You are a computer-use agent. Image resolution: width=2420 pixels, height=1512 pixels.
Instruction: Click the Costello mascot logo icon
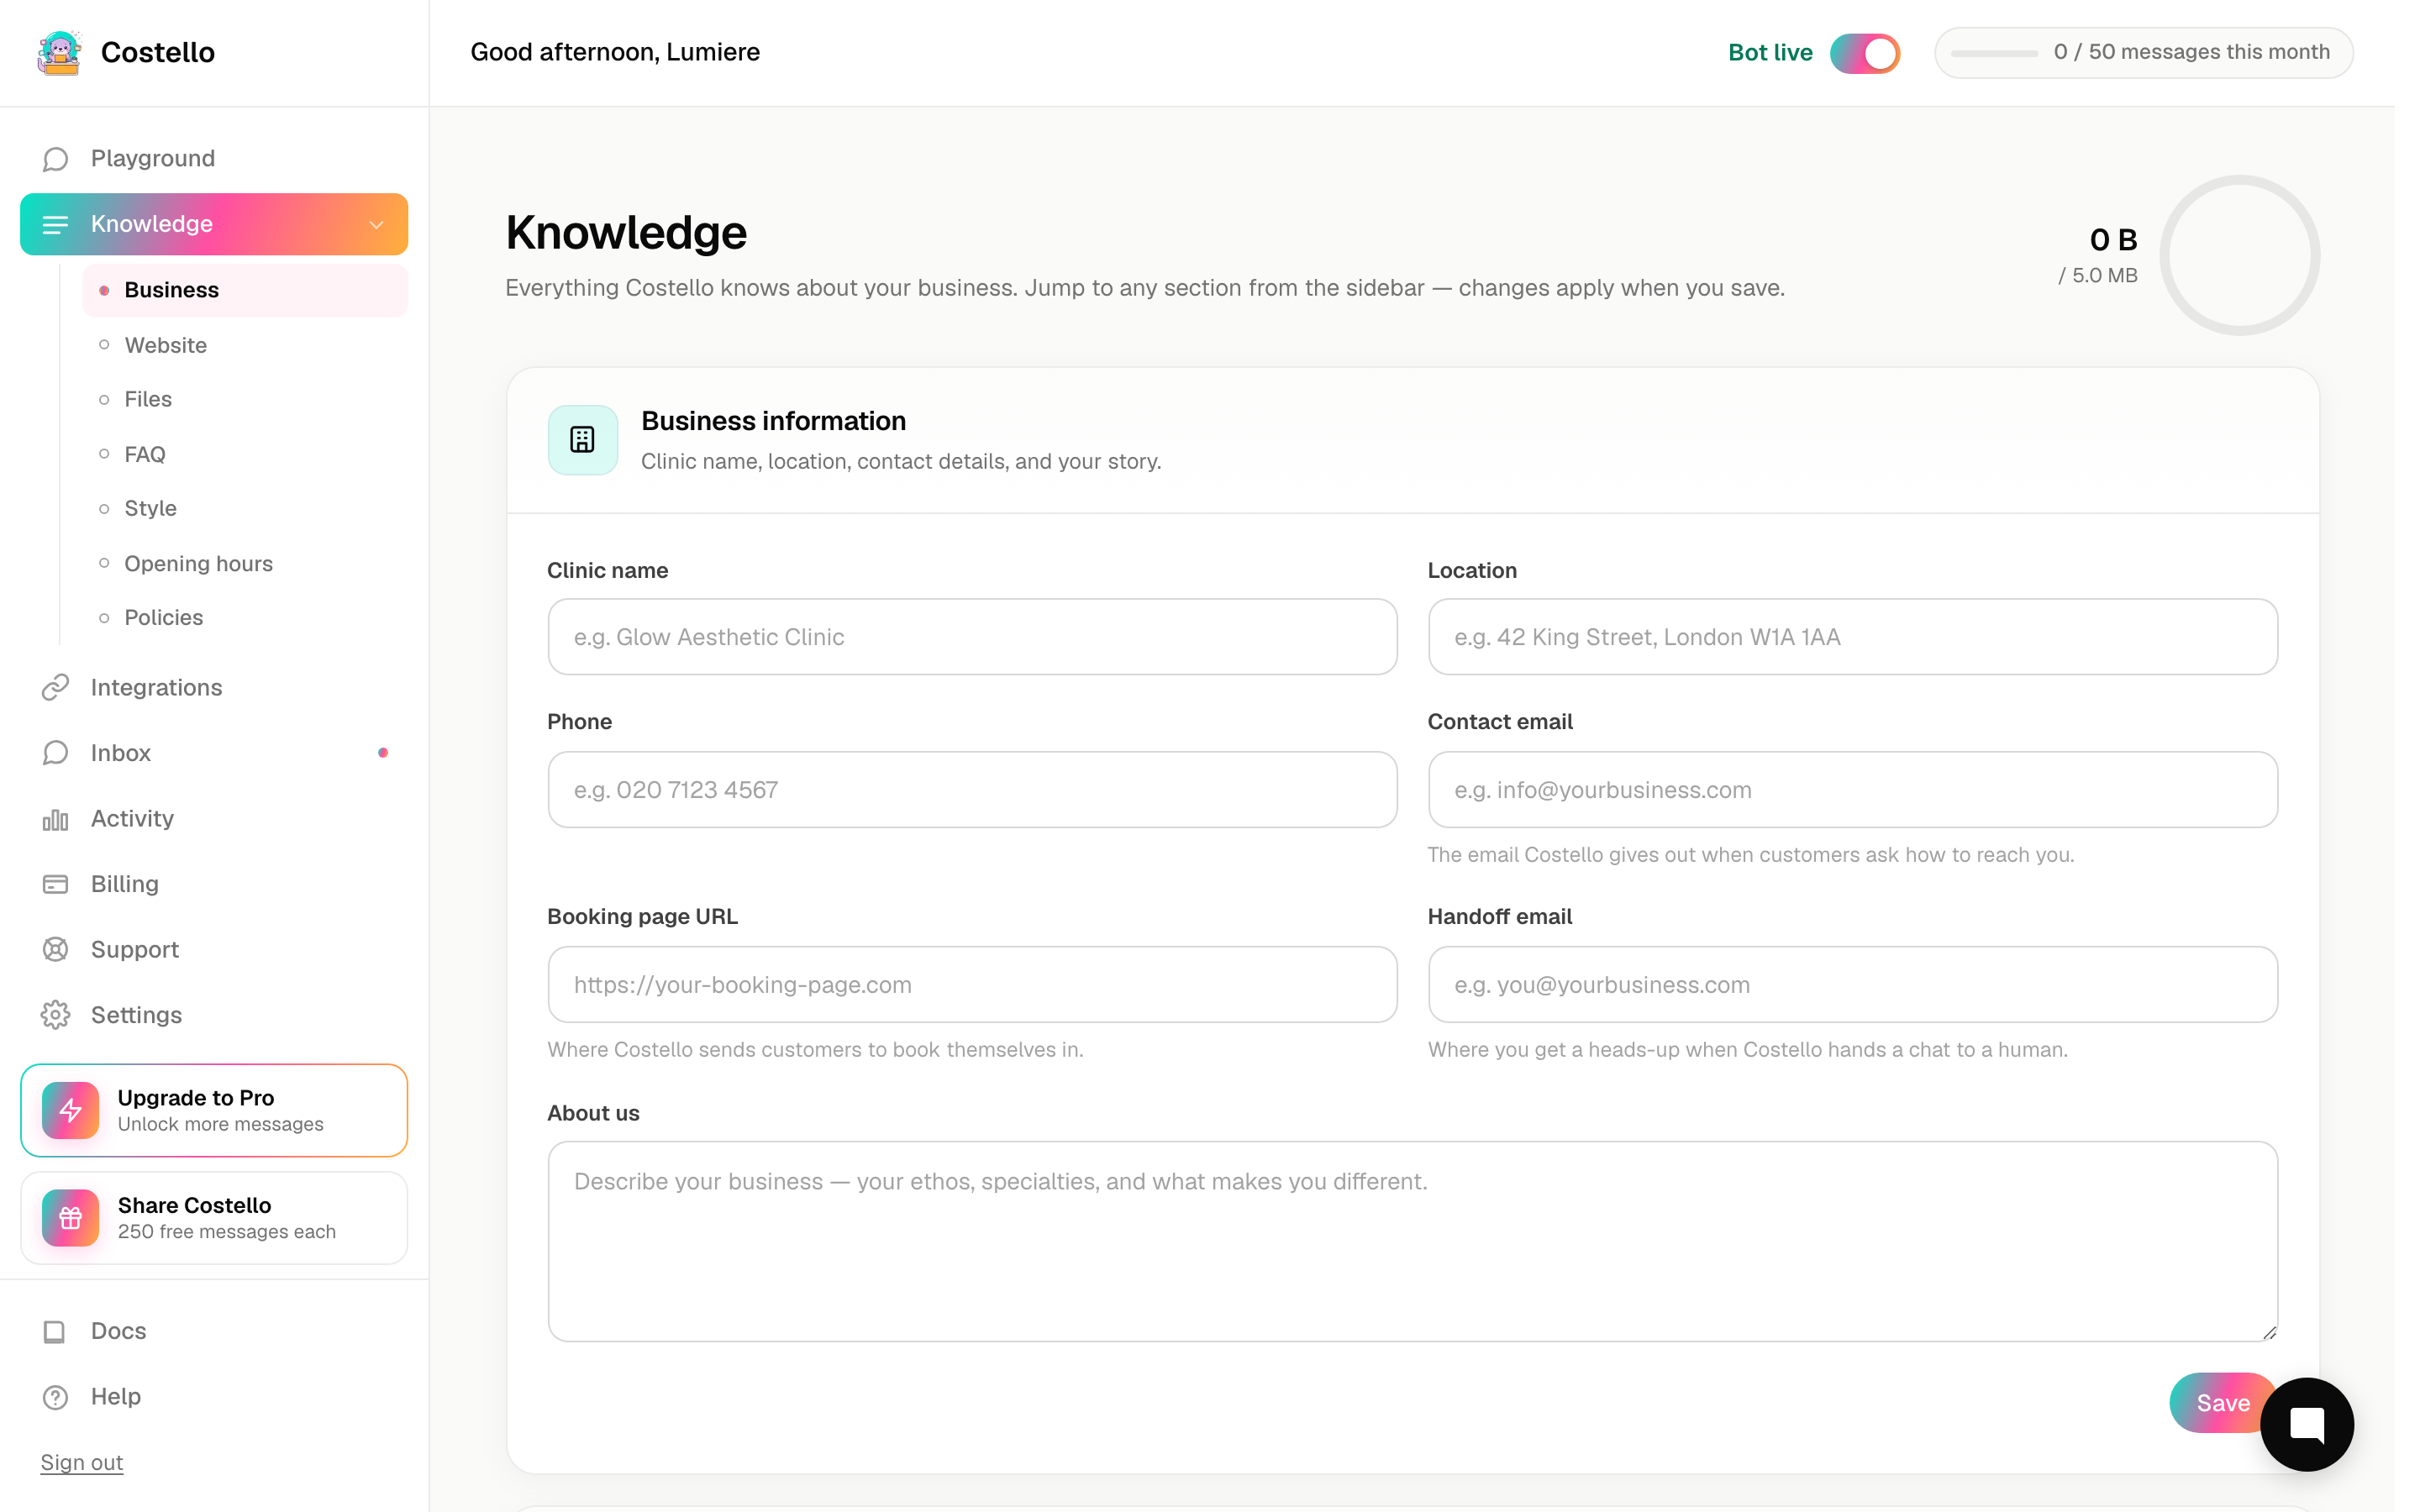point(60,52)
